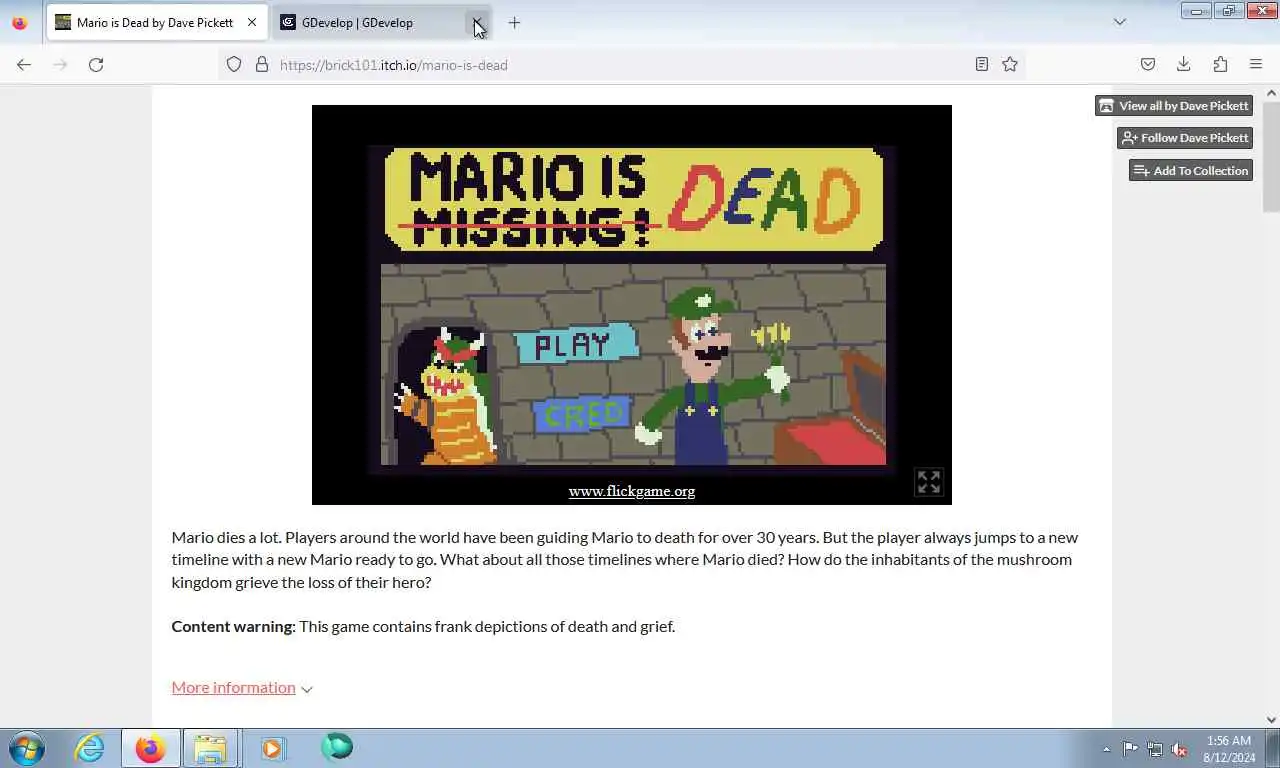
Task: Click the teal round taskbar app icon
Action: click(x=337, y=747)
